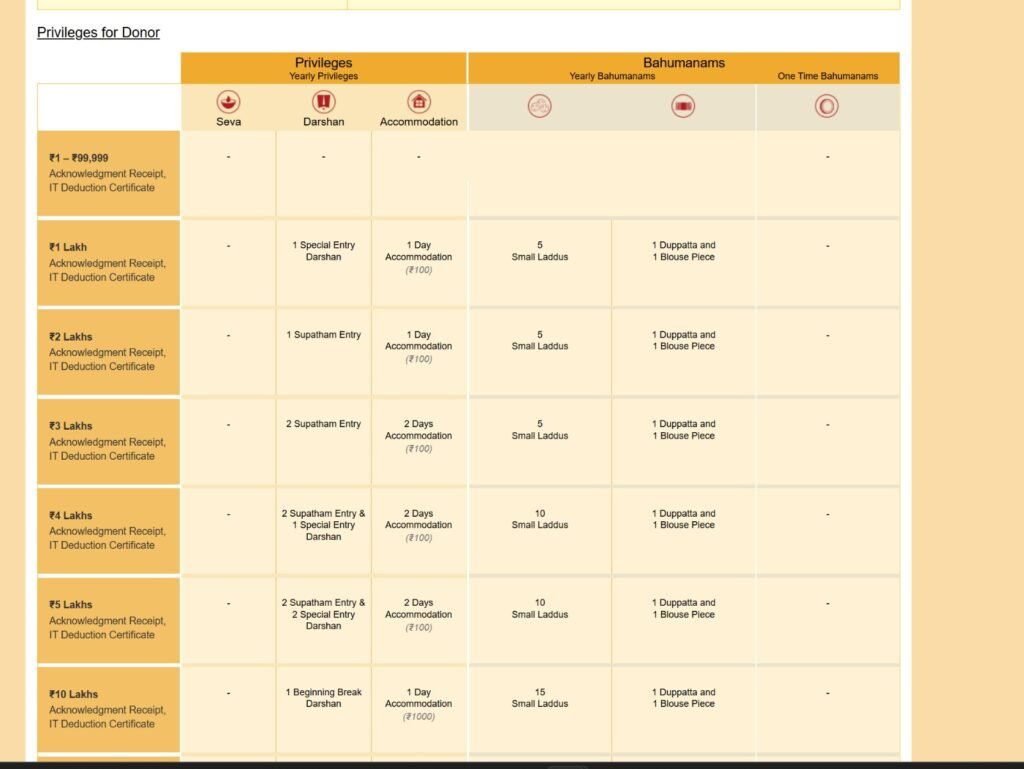Click 'Duppatta and Blouse Piece' in ₹10 Lakhs row
The height and width of the screenshot is (769, 1024).
[683, 698]
